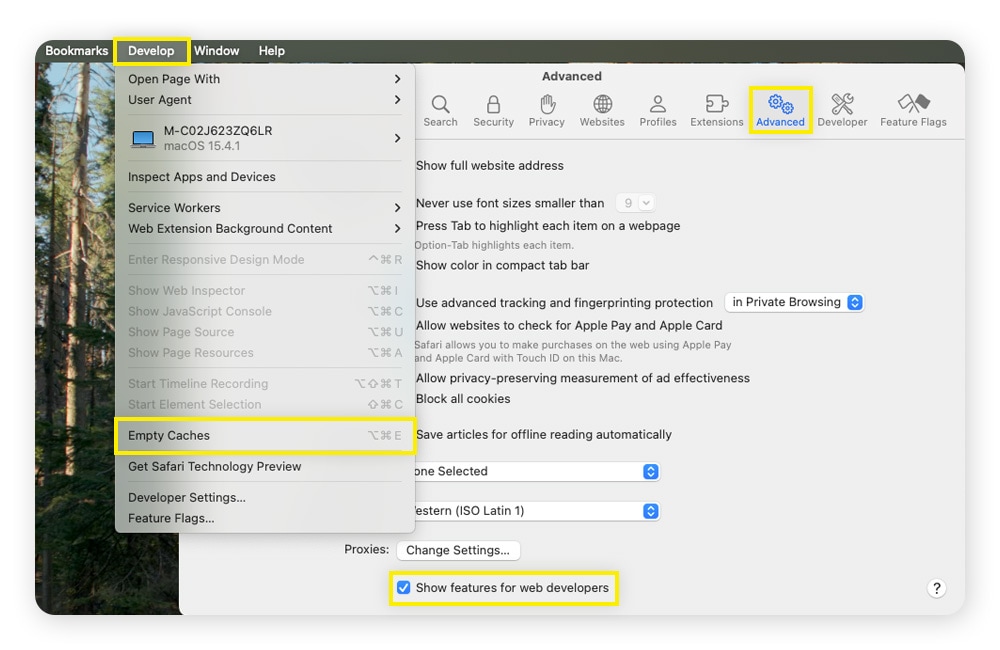Open the in Private Browsing popup
The height and width of the screenshot is (650, 1000).
point(795,302)
